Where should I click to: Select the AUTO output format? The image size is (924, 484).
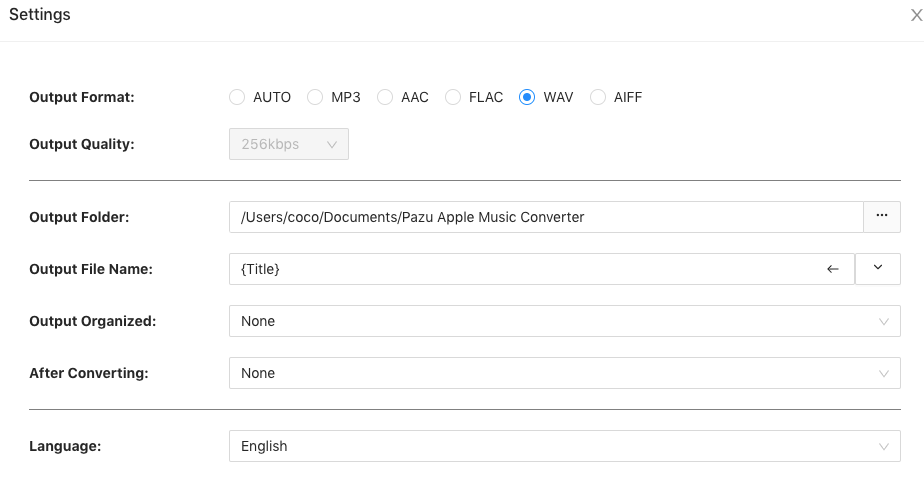point(237,97)
